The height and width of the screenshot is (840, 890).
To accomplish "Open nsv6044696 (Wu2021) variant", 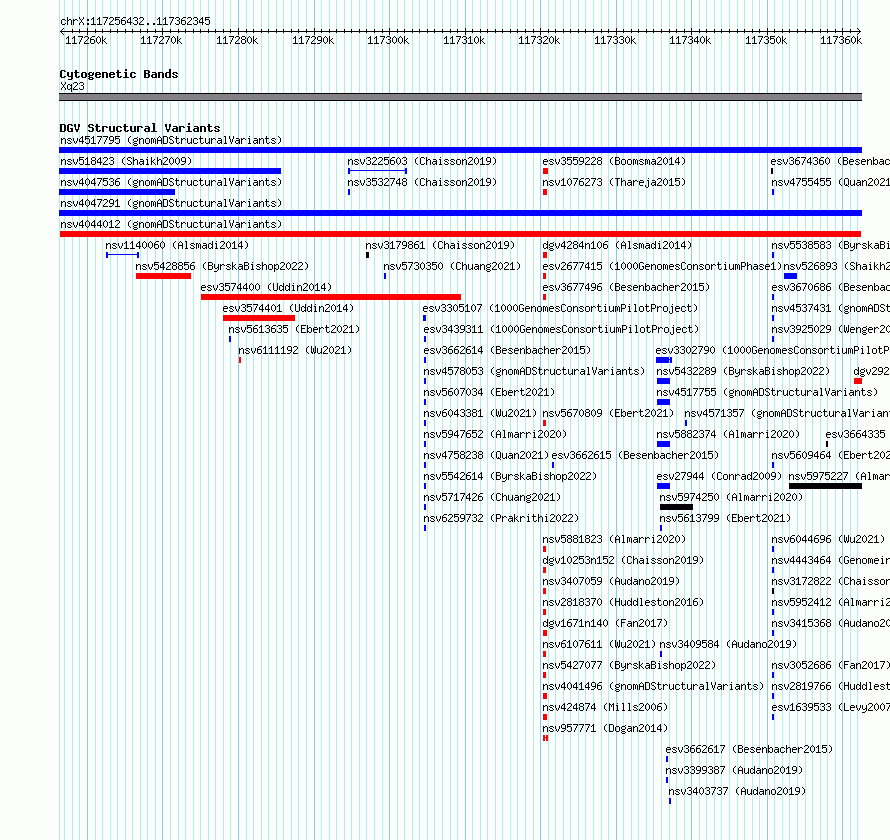I will (828, 539).
